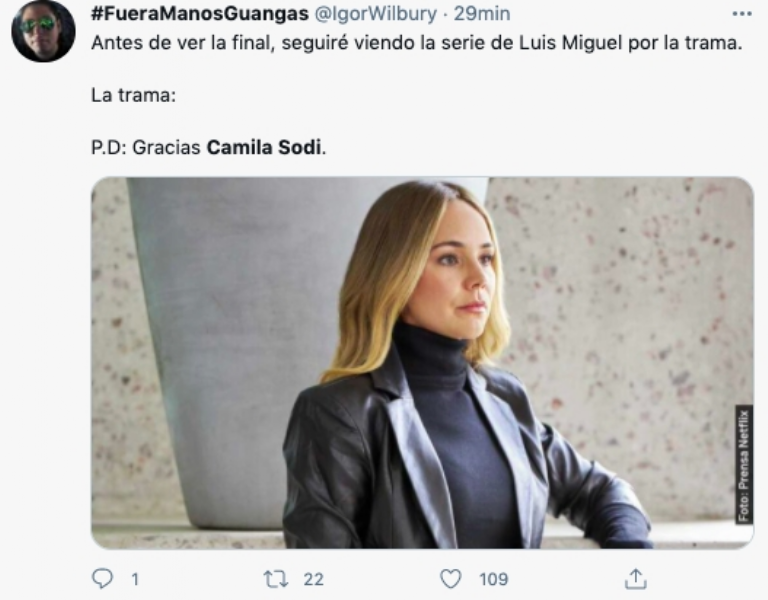Screen dimensions: 768x600
Task: Click the 'P.D: Gracias' text
Action: tap(146, 147)
